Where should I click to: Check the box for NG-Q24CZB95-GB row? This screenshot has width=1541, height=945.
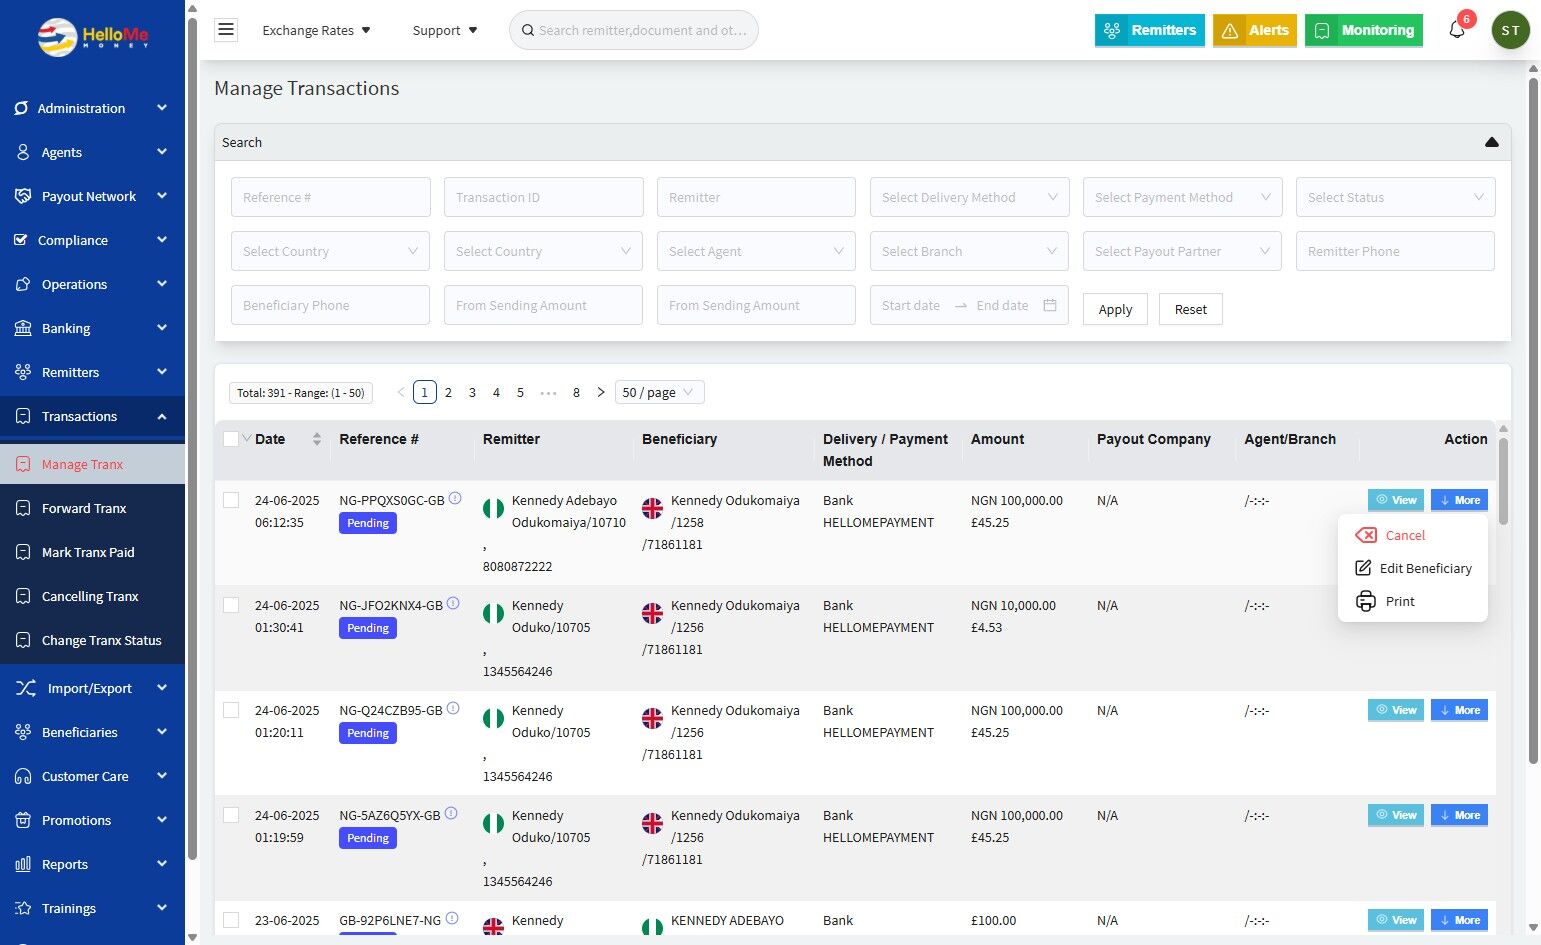(x=231, y=710)
